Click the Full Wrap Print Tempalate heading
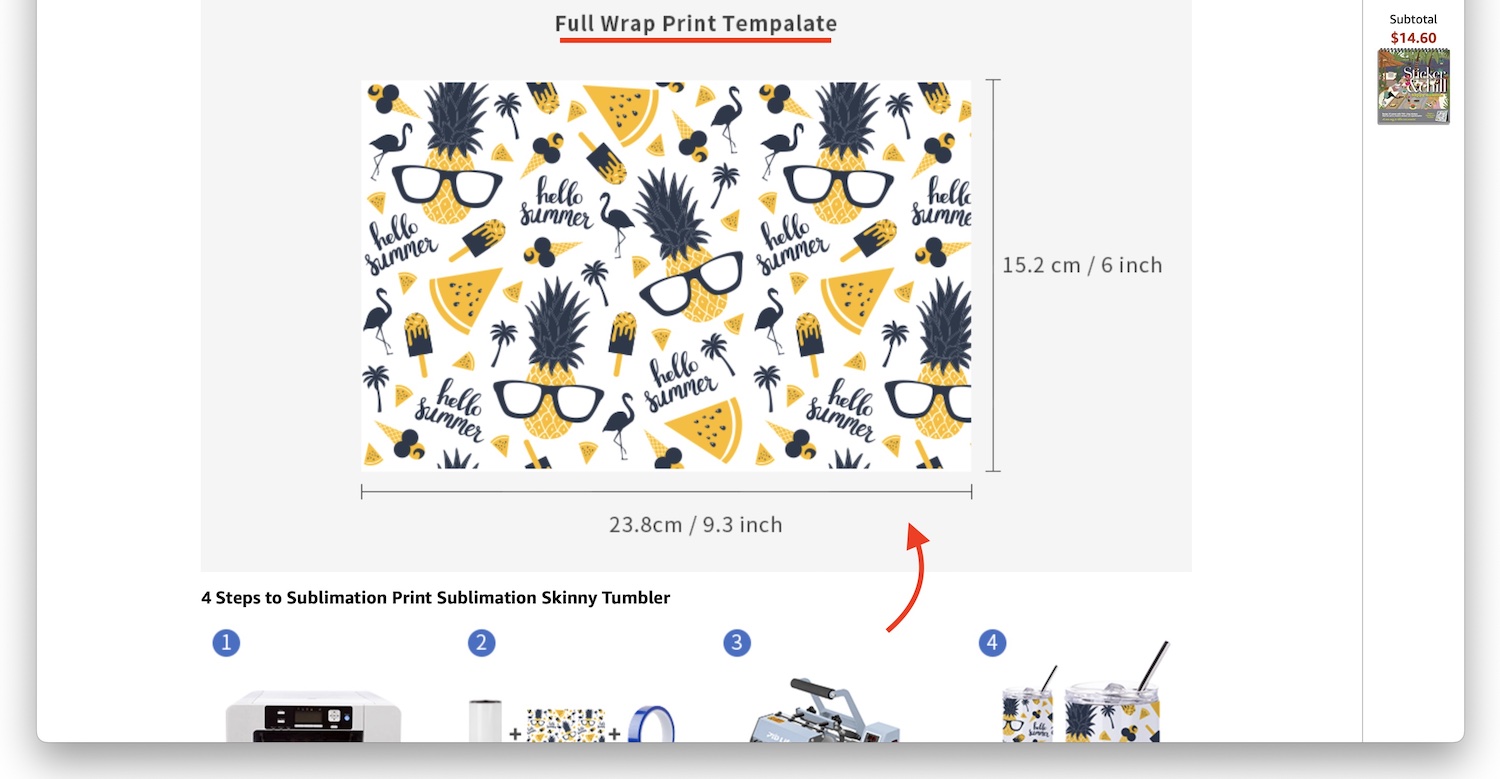This screenshot has width=1500, height=779. [696, 23]
